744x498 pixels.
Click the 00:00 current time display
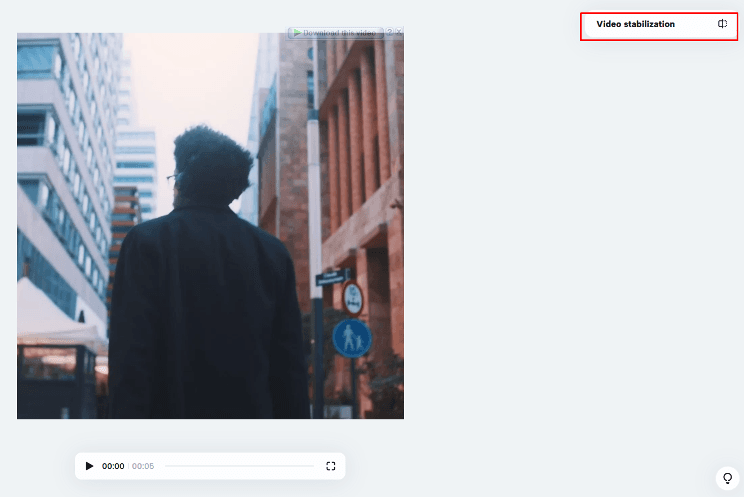(113, 466)
